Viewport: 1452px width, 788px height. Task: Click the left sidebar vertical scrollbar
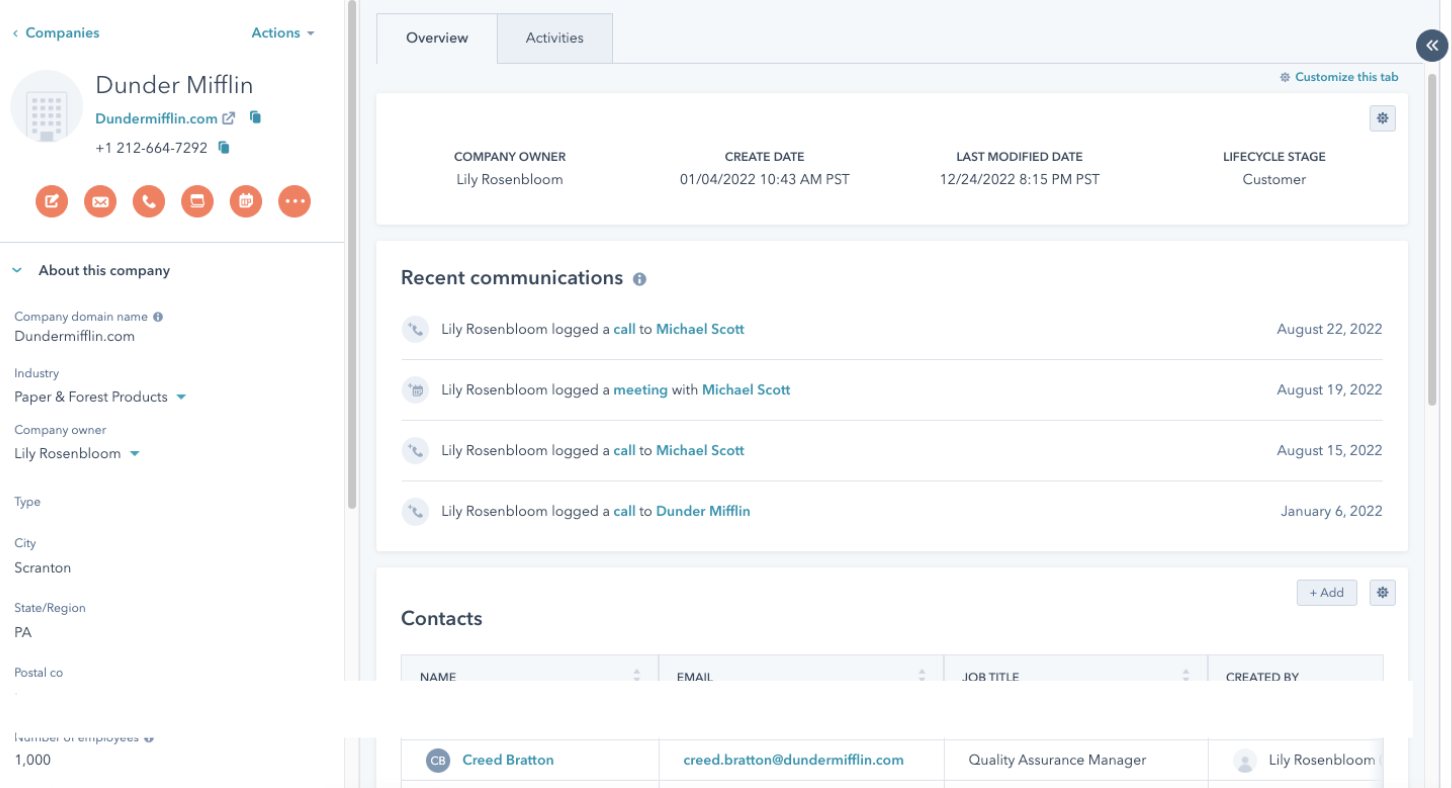351,255
